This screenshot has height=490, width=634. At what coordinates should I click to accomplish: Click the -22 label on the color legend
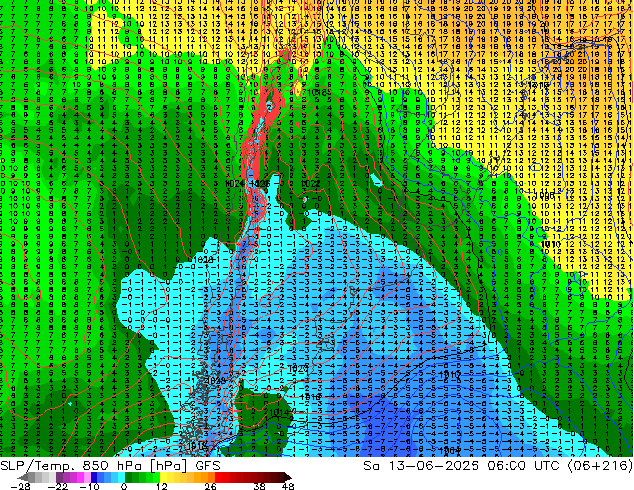pos(58,486)
